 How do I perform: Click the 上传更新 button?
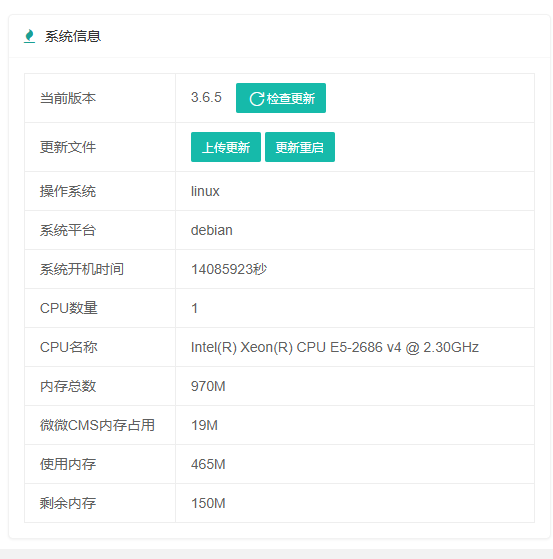point(226,147)
